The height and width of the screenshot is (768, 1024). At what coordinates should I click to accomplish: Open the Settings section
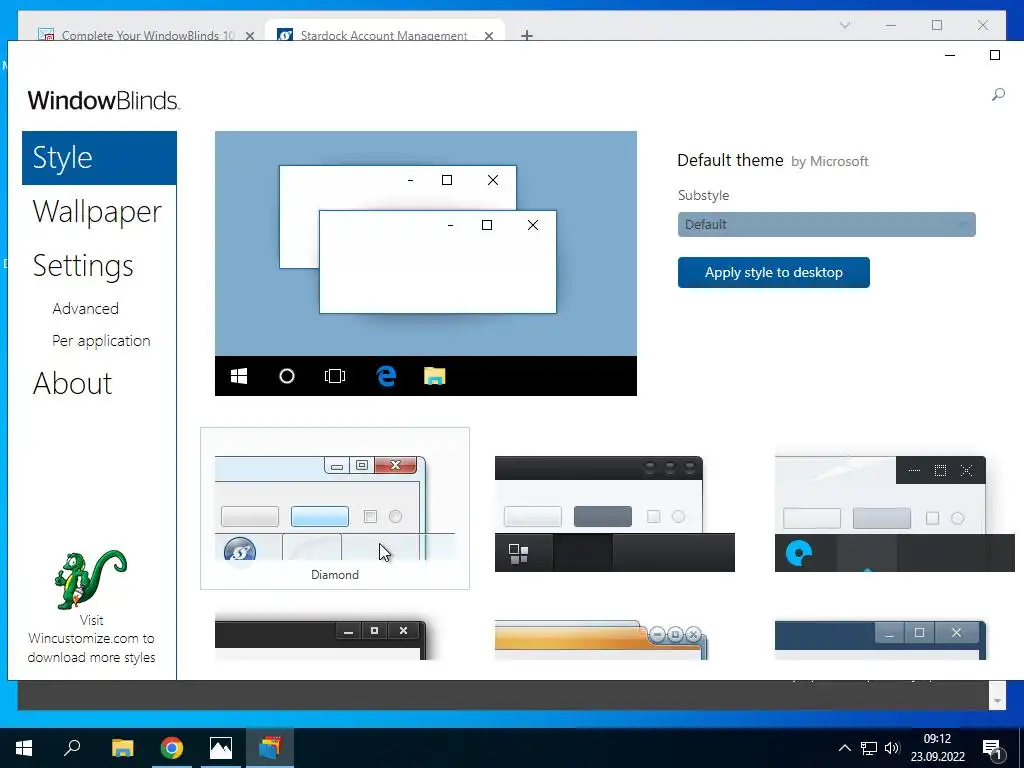pos(83,266)
